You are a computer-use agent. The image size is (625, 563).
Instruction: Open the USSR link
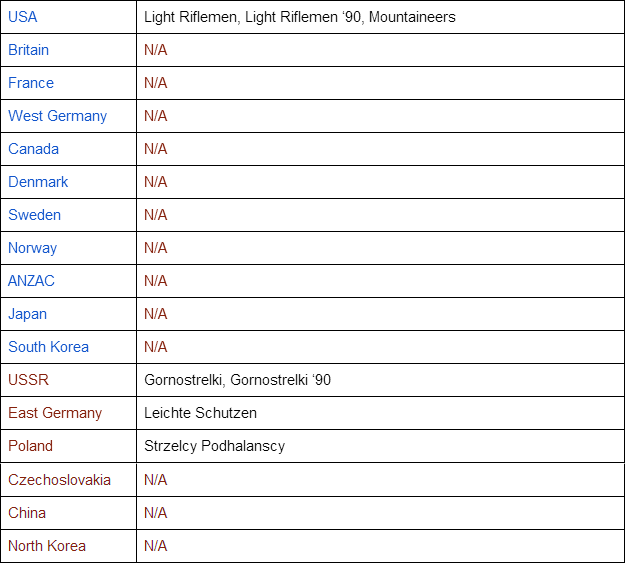[28, 380]
